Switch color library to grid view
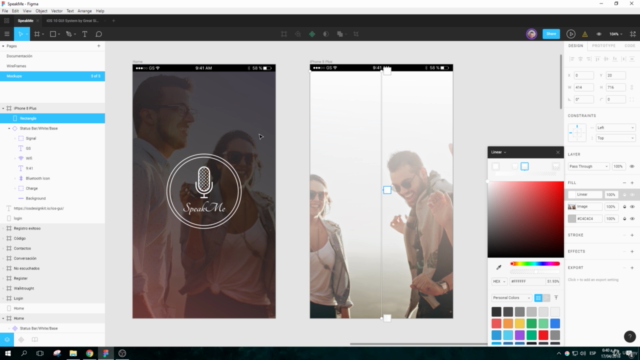Viewport: 640px width, 360px height. [538, 298]
